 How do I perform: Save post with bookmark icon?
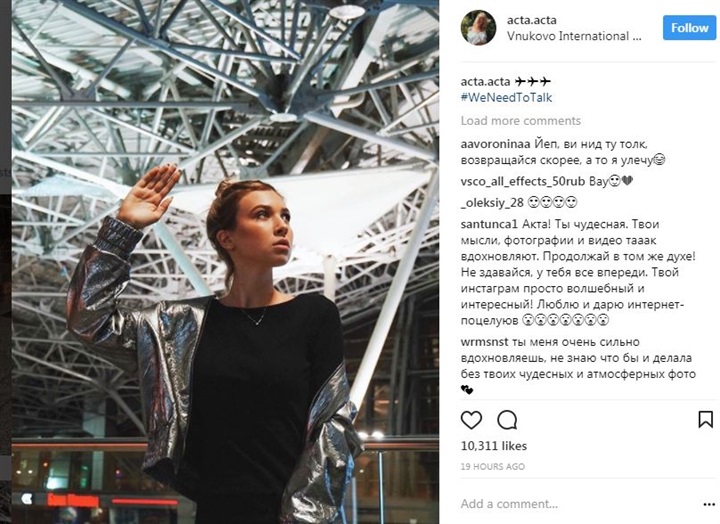tap(705, 419)
